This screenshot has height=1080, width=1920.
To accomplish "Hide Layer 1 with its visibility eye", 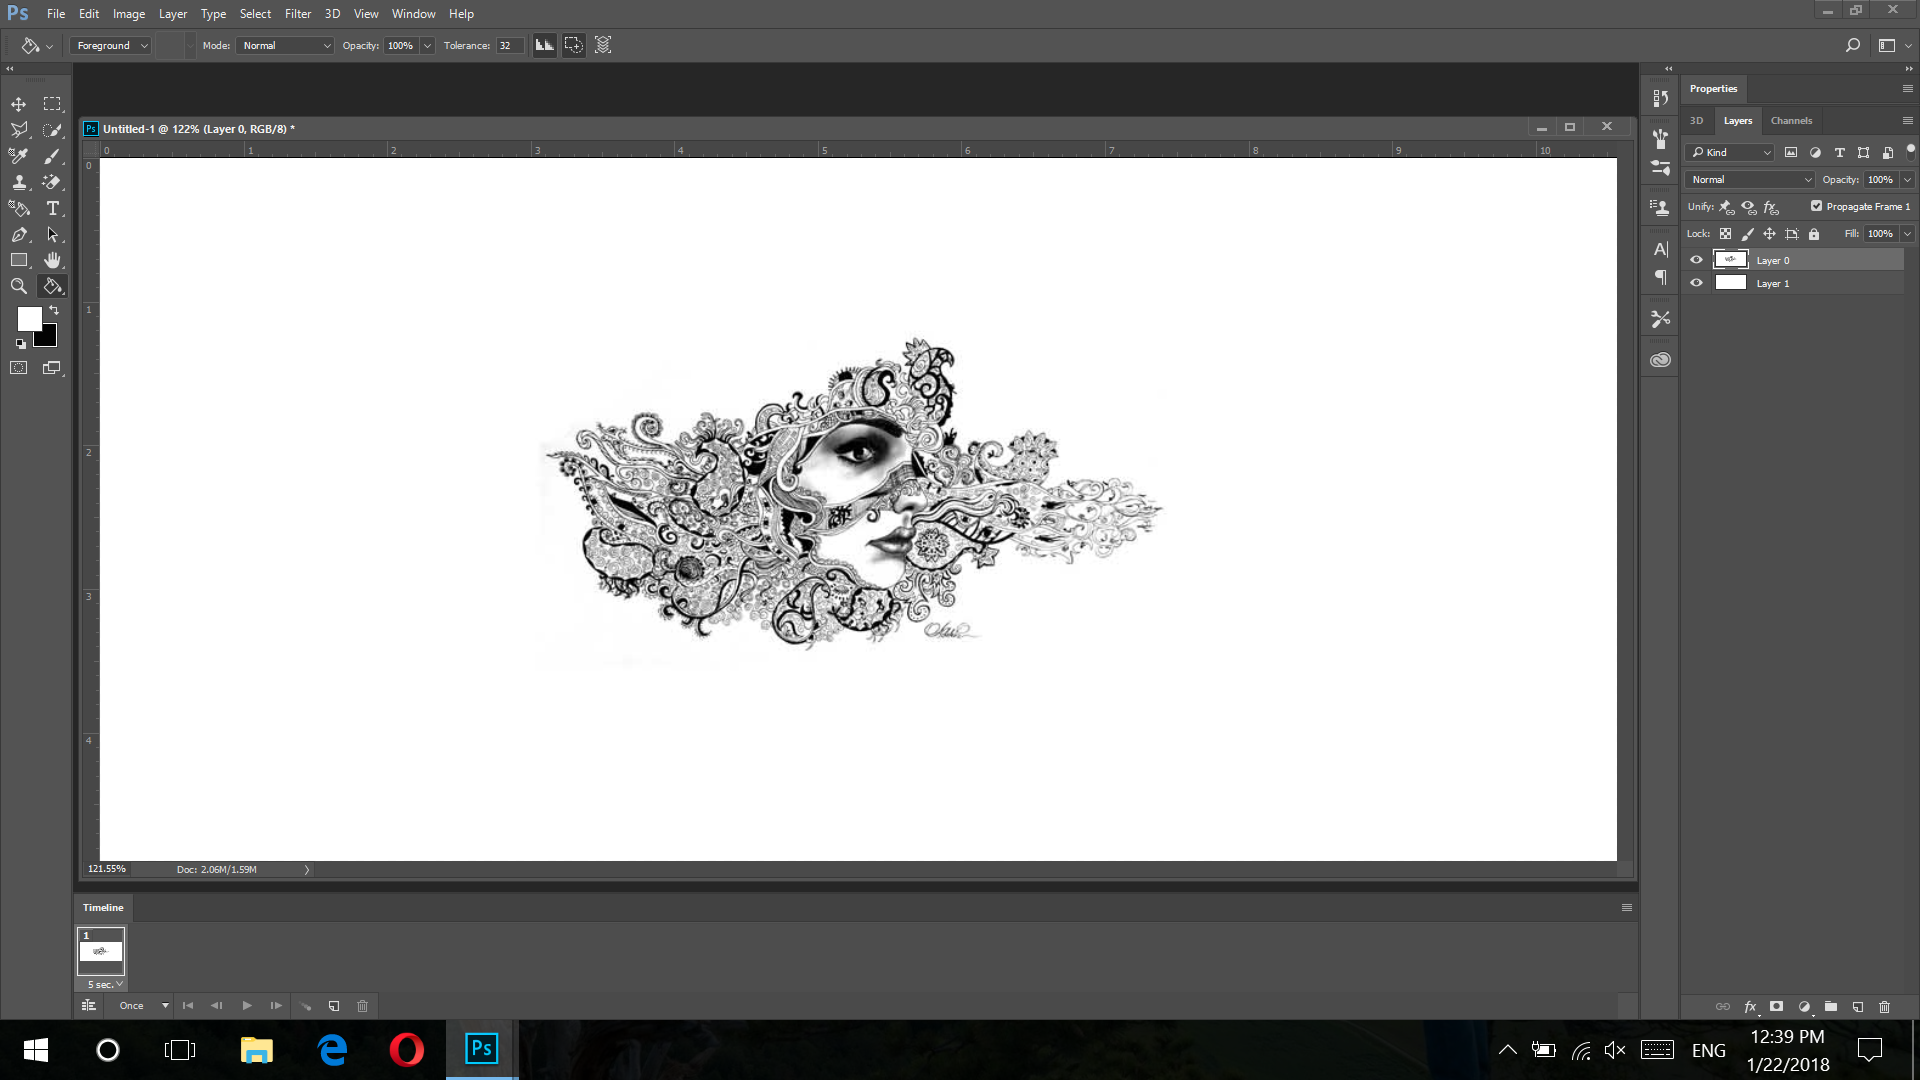I will pos(1695,283).
